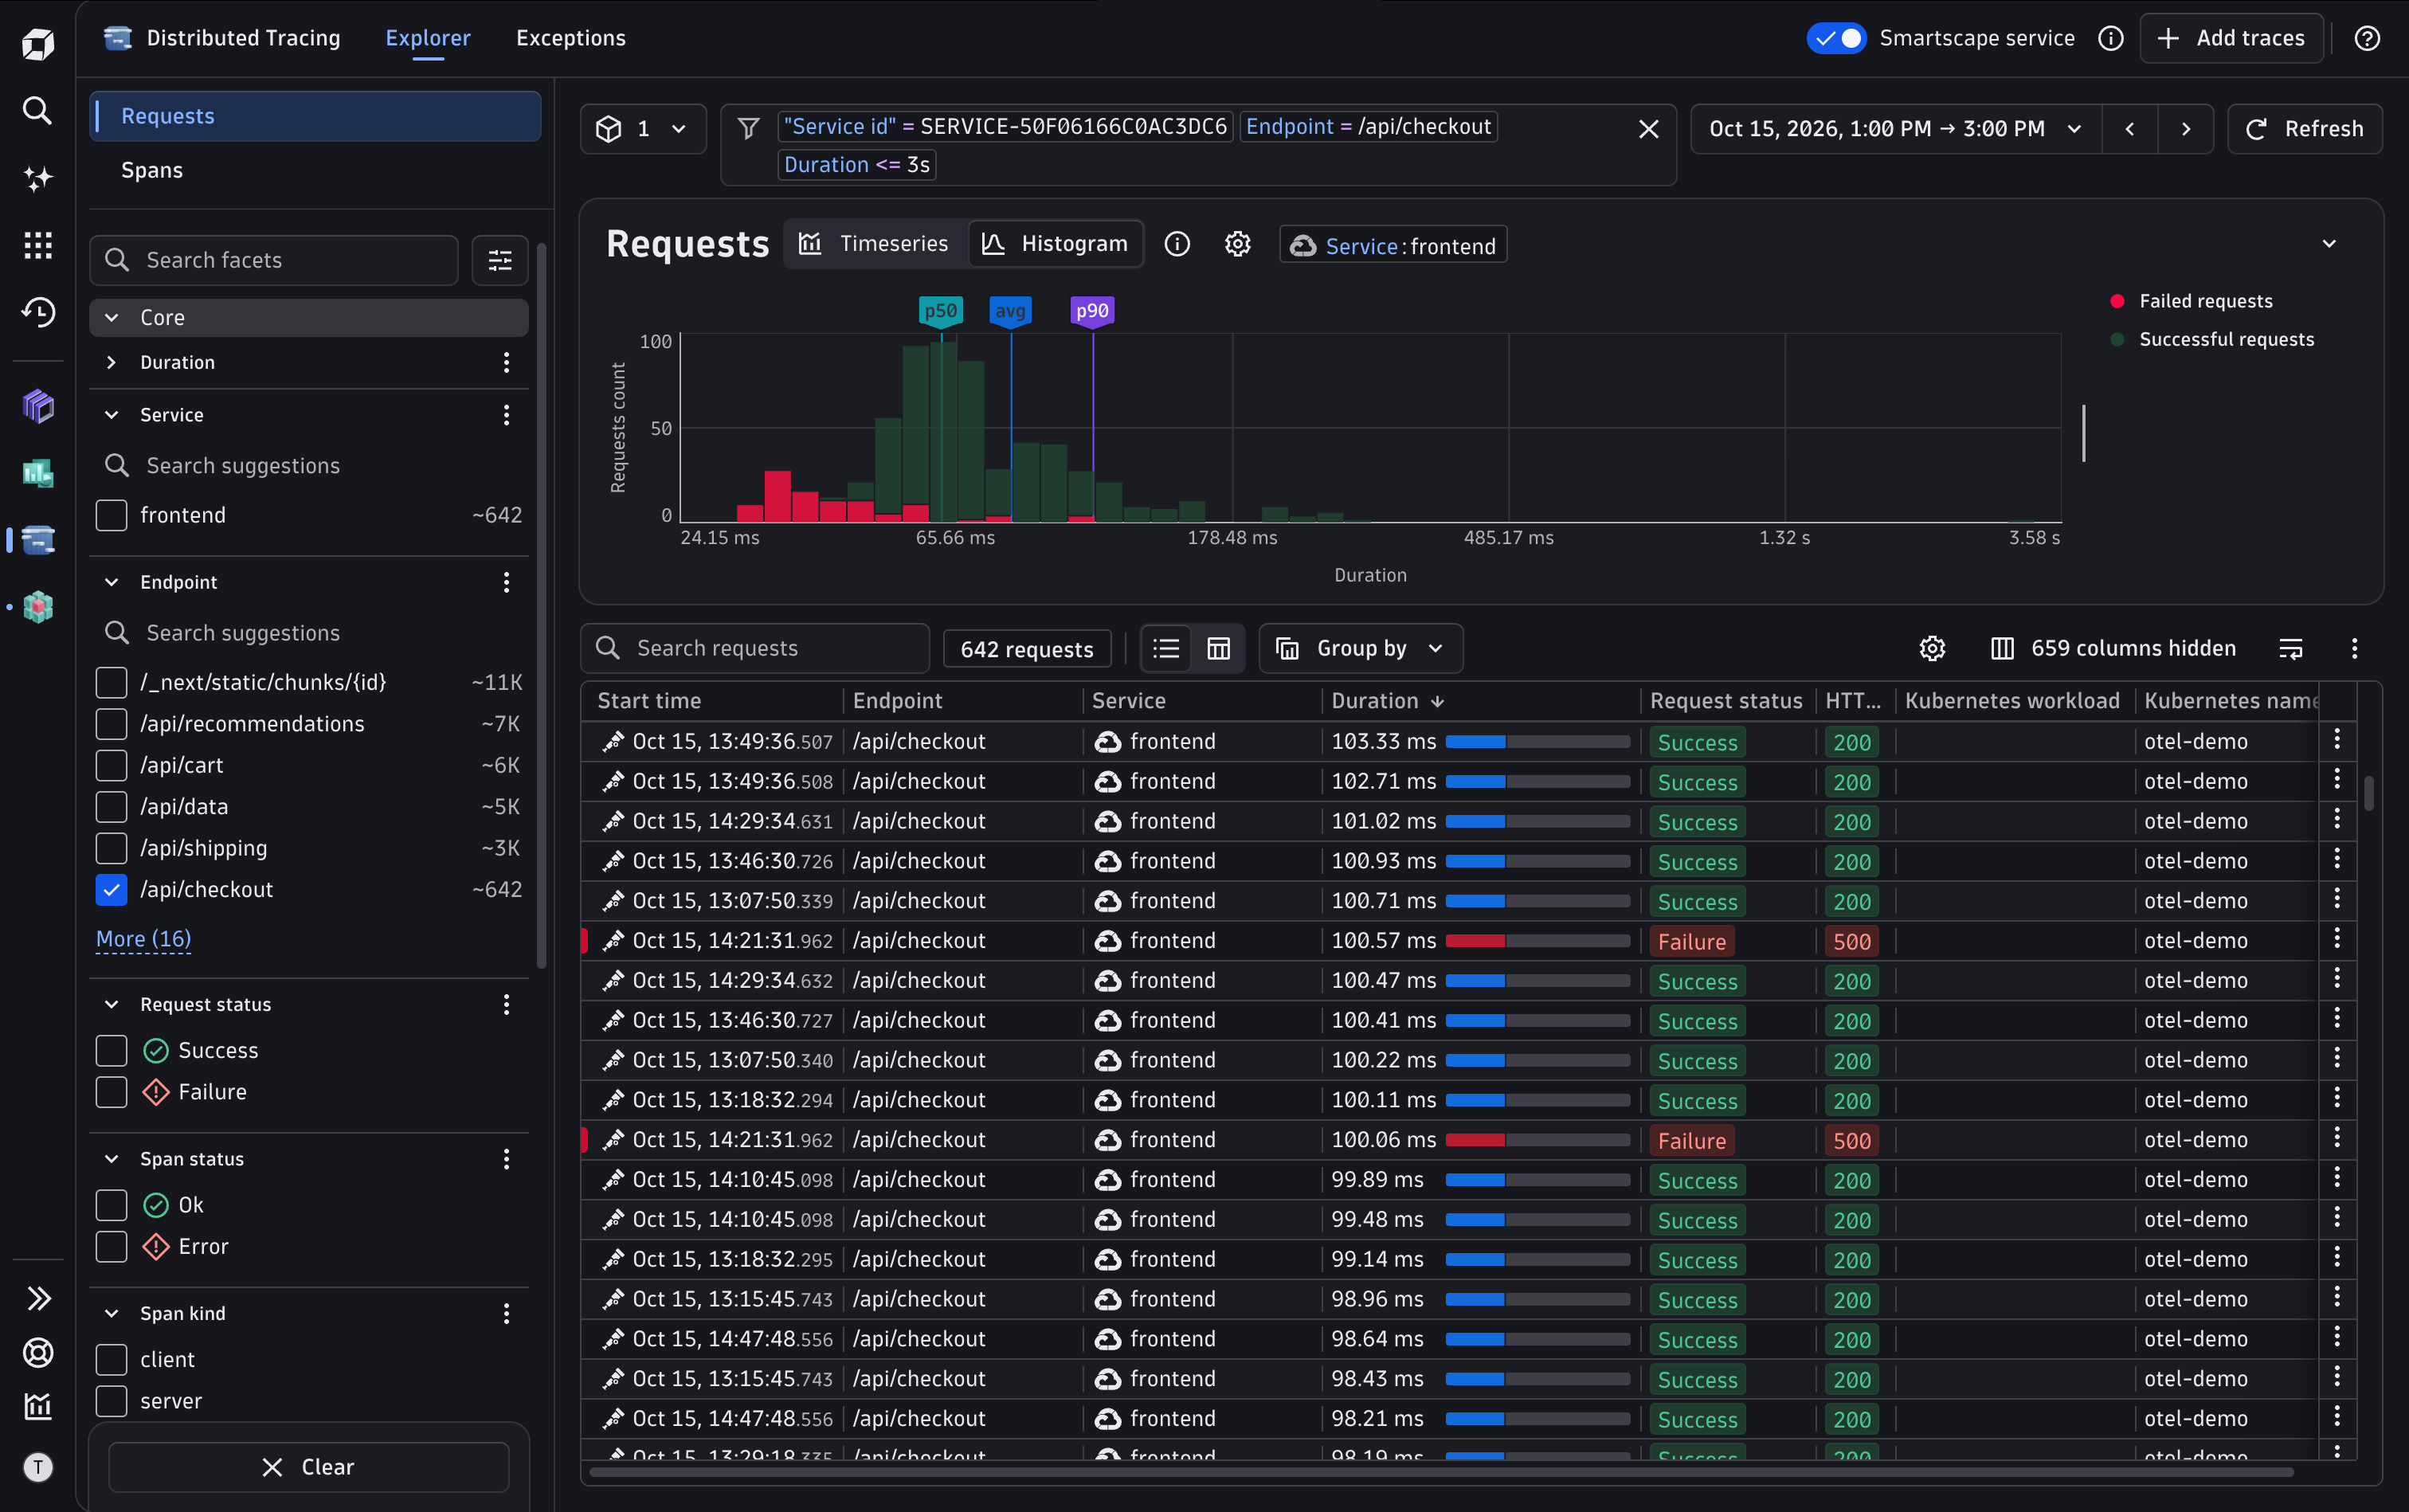This screenshot has height=1512, width=2409.
Task: Uncheck the /api/checkout endpoint checkbox
Action: [x=111, y=889]
